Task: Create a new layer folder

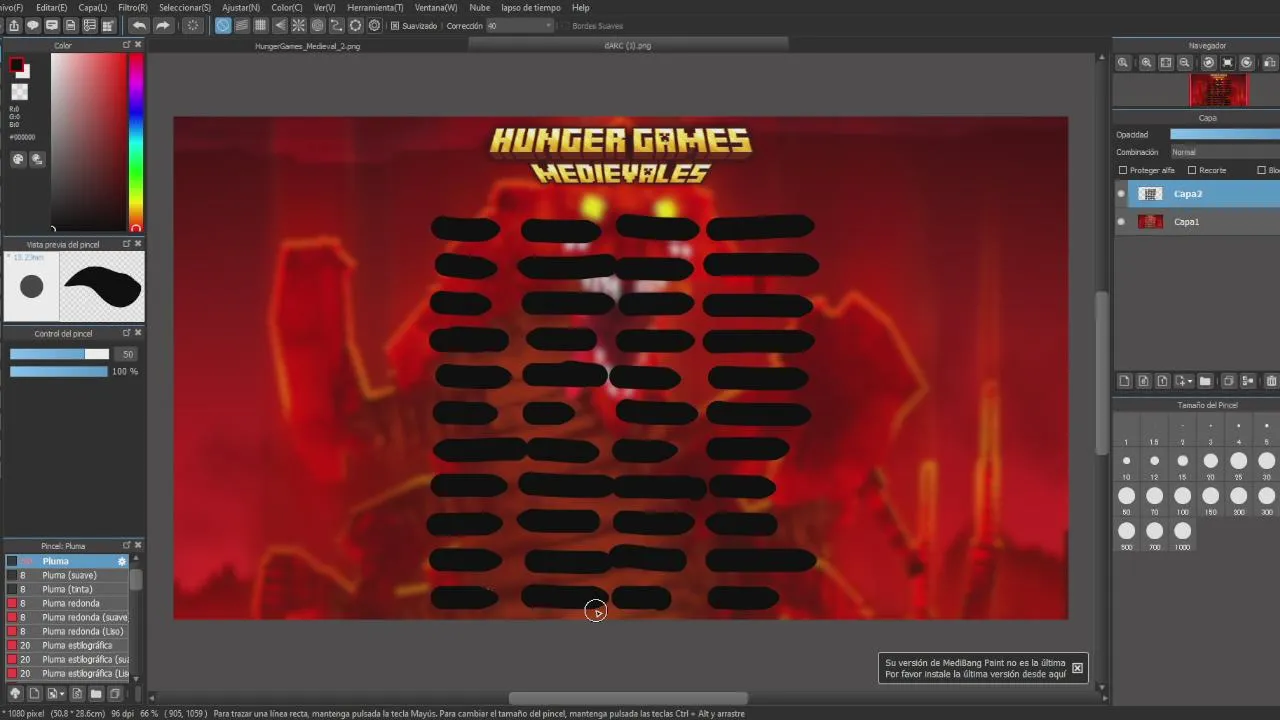Action: pos(1205,381)
